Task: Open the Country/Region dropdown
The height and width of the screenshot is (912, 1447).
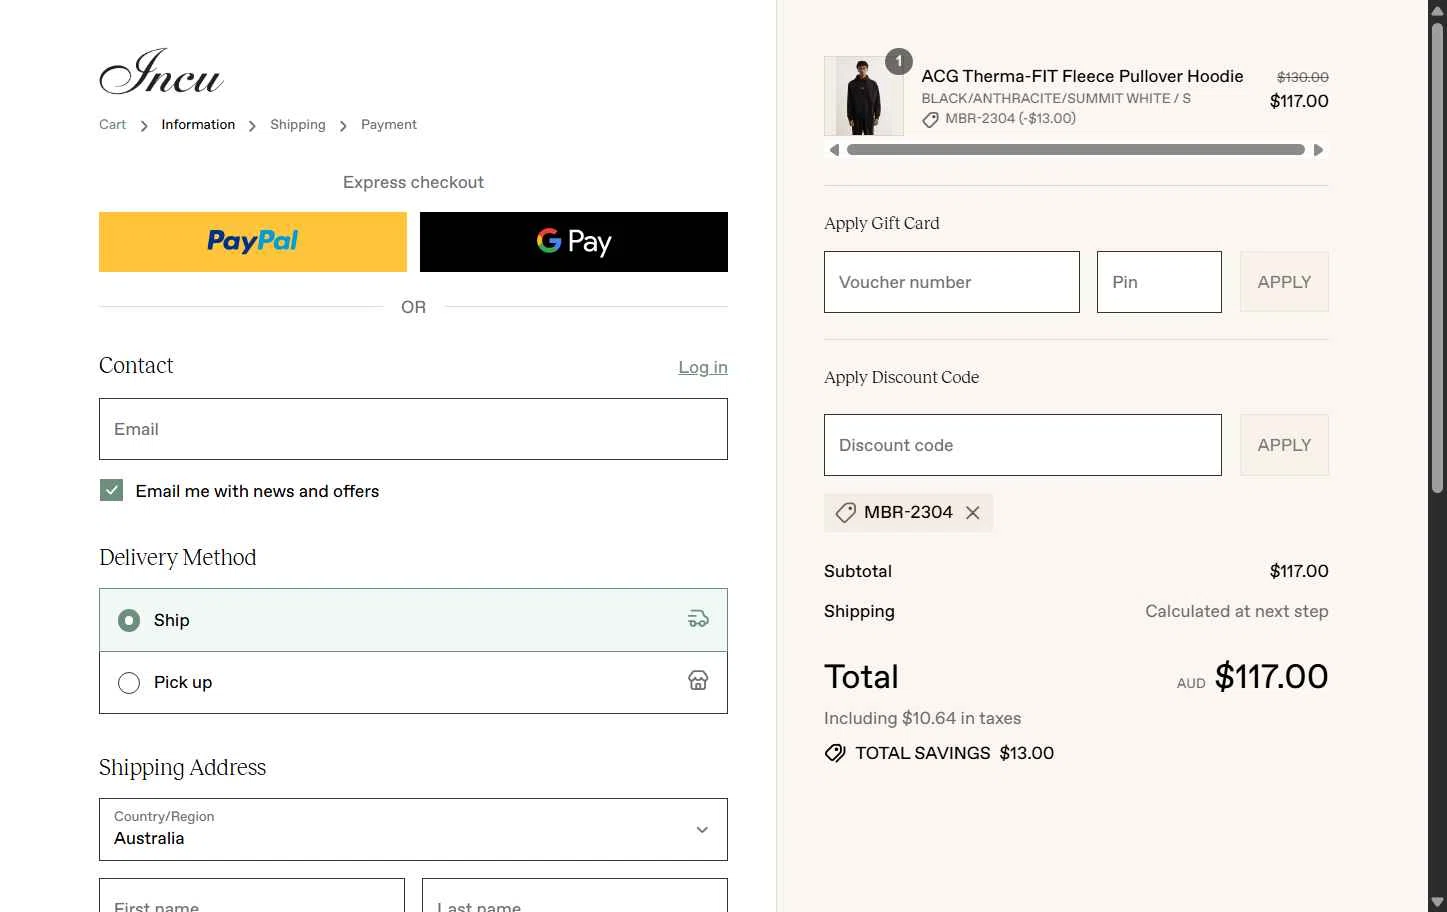Action: point(413,829)
